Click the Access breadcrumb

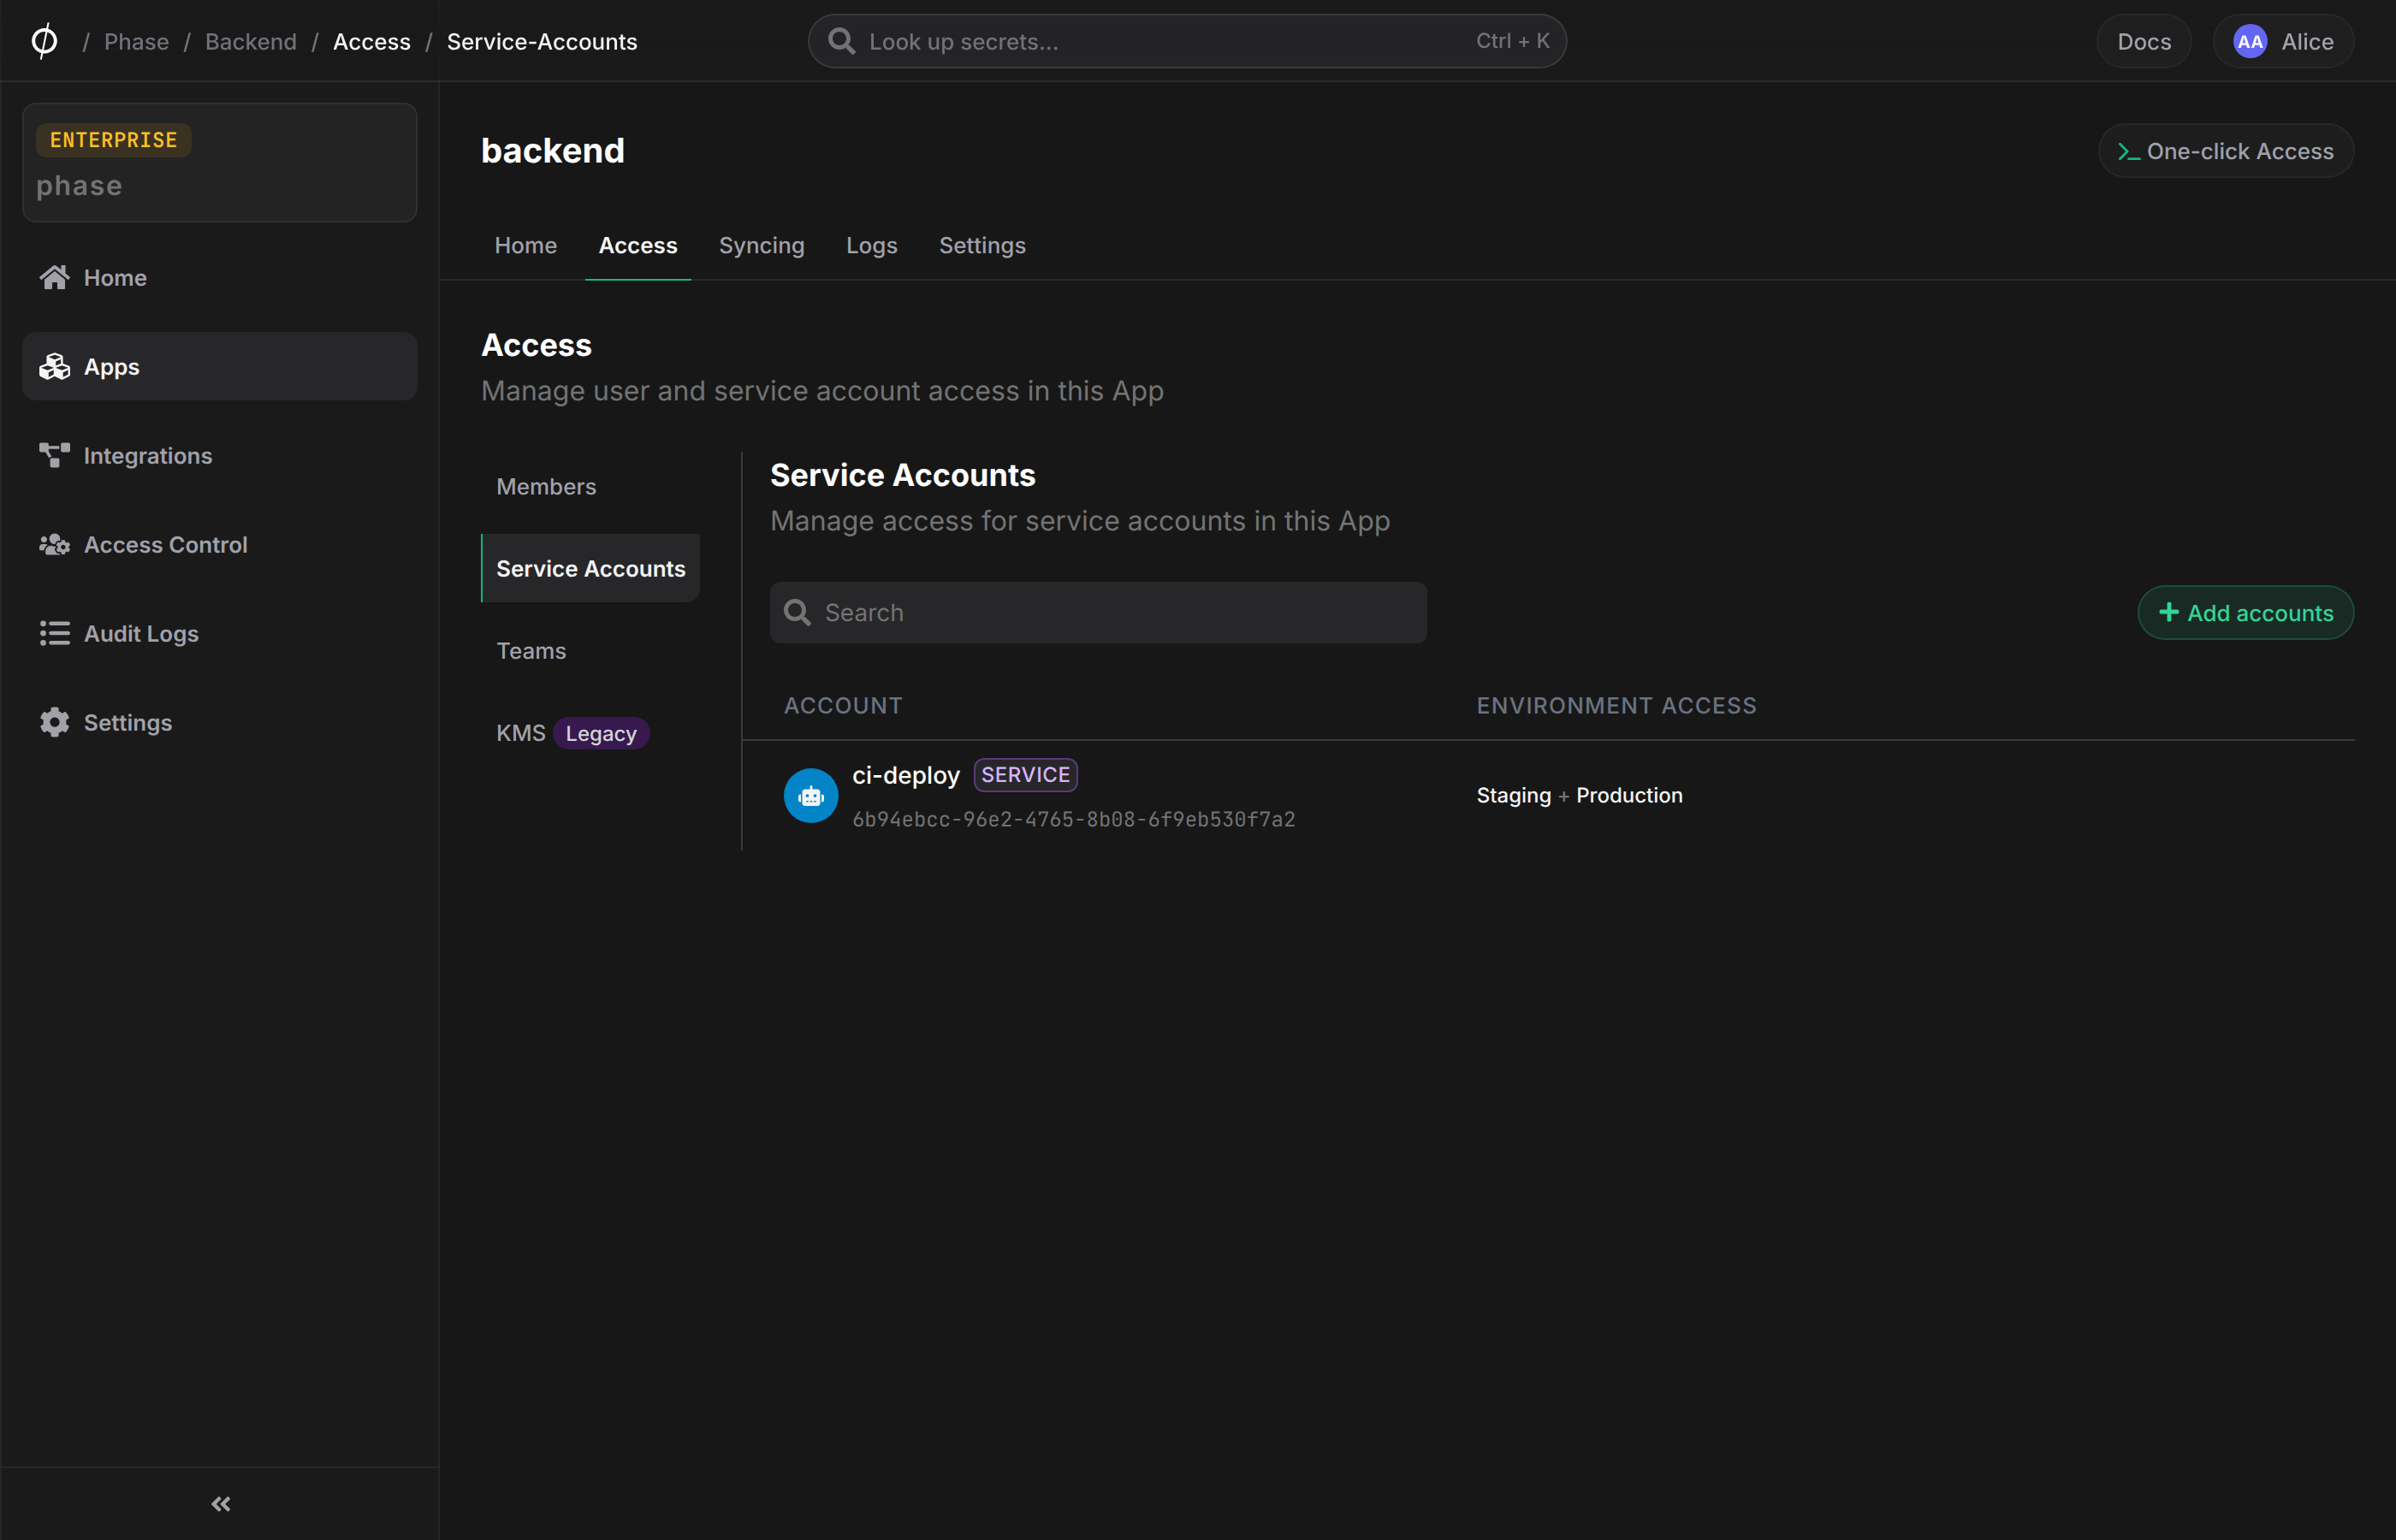371,41
